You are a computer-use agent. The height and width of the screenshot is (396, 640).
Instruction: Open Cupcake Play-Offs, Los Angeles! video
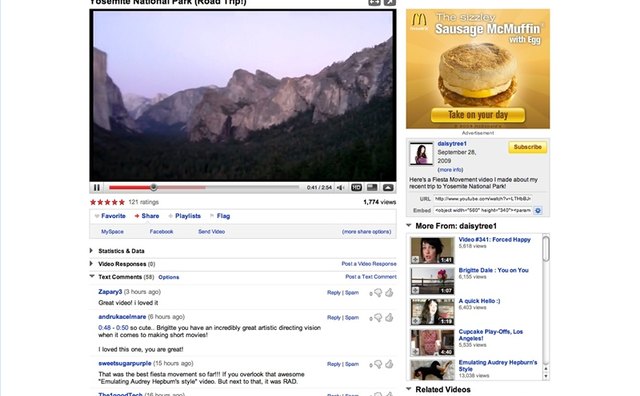point(491,335)
